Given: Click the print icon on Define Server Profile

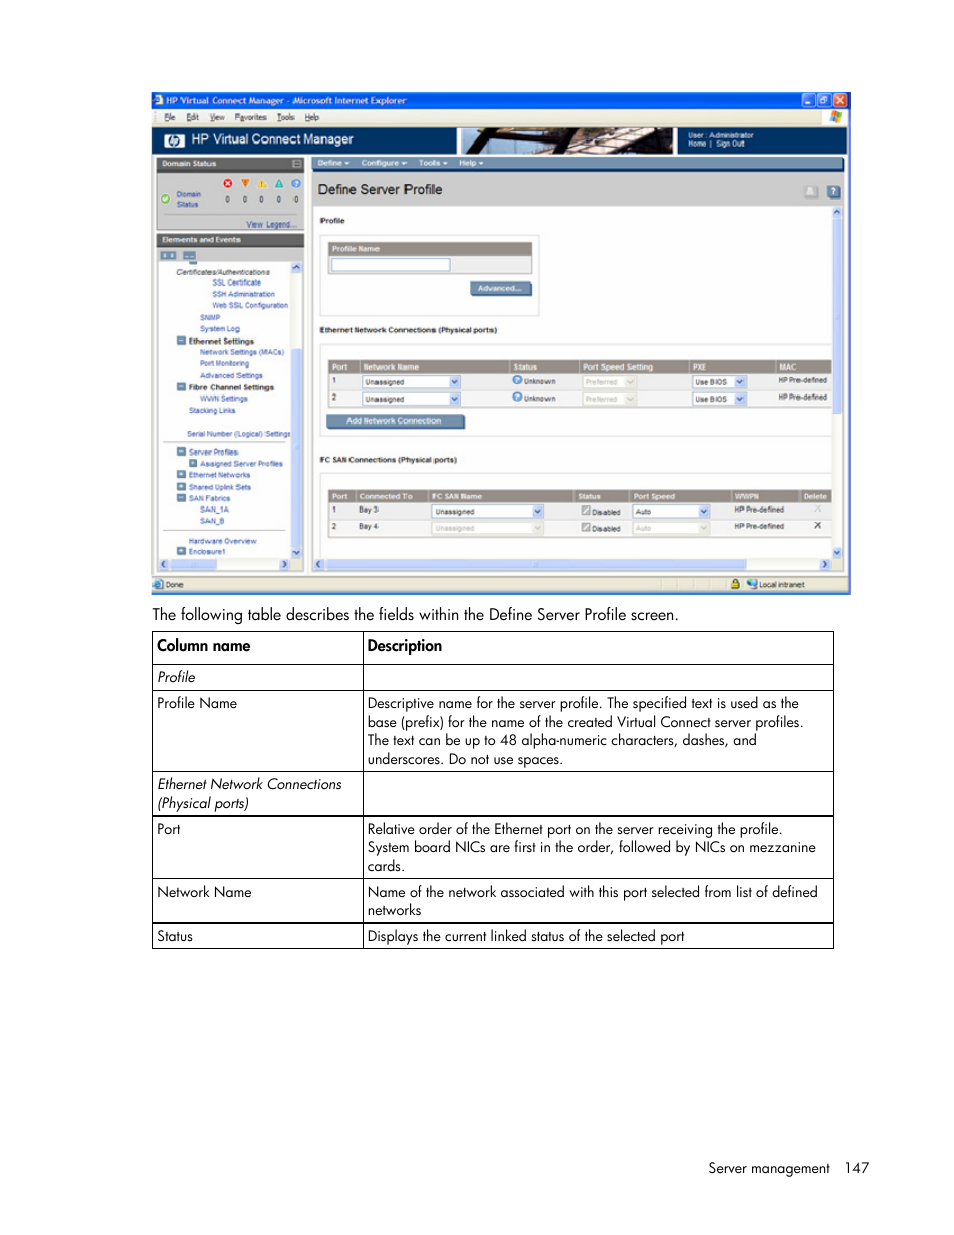Looking at the screenshot, I should click(811, 192).
